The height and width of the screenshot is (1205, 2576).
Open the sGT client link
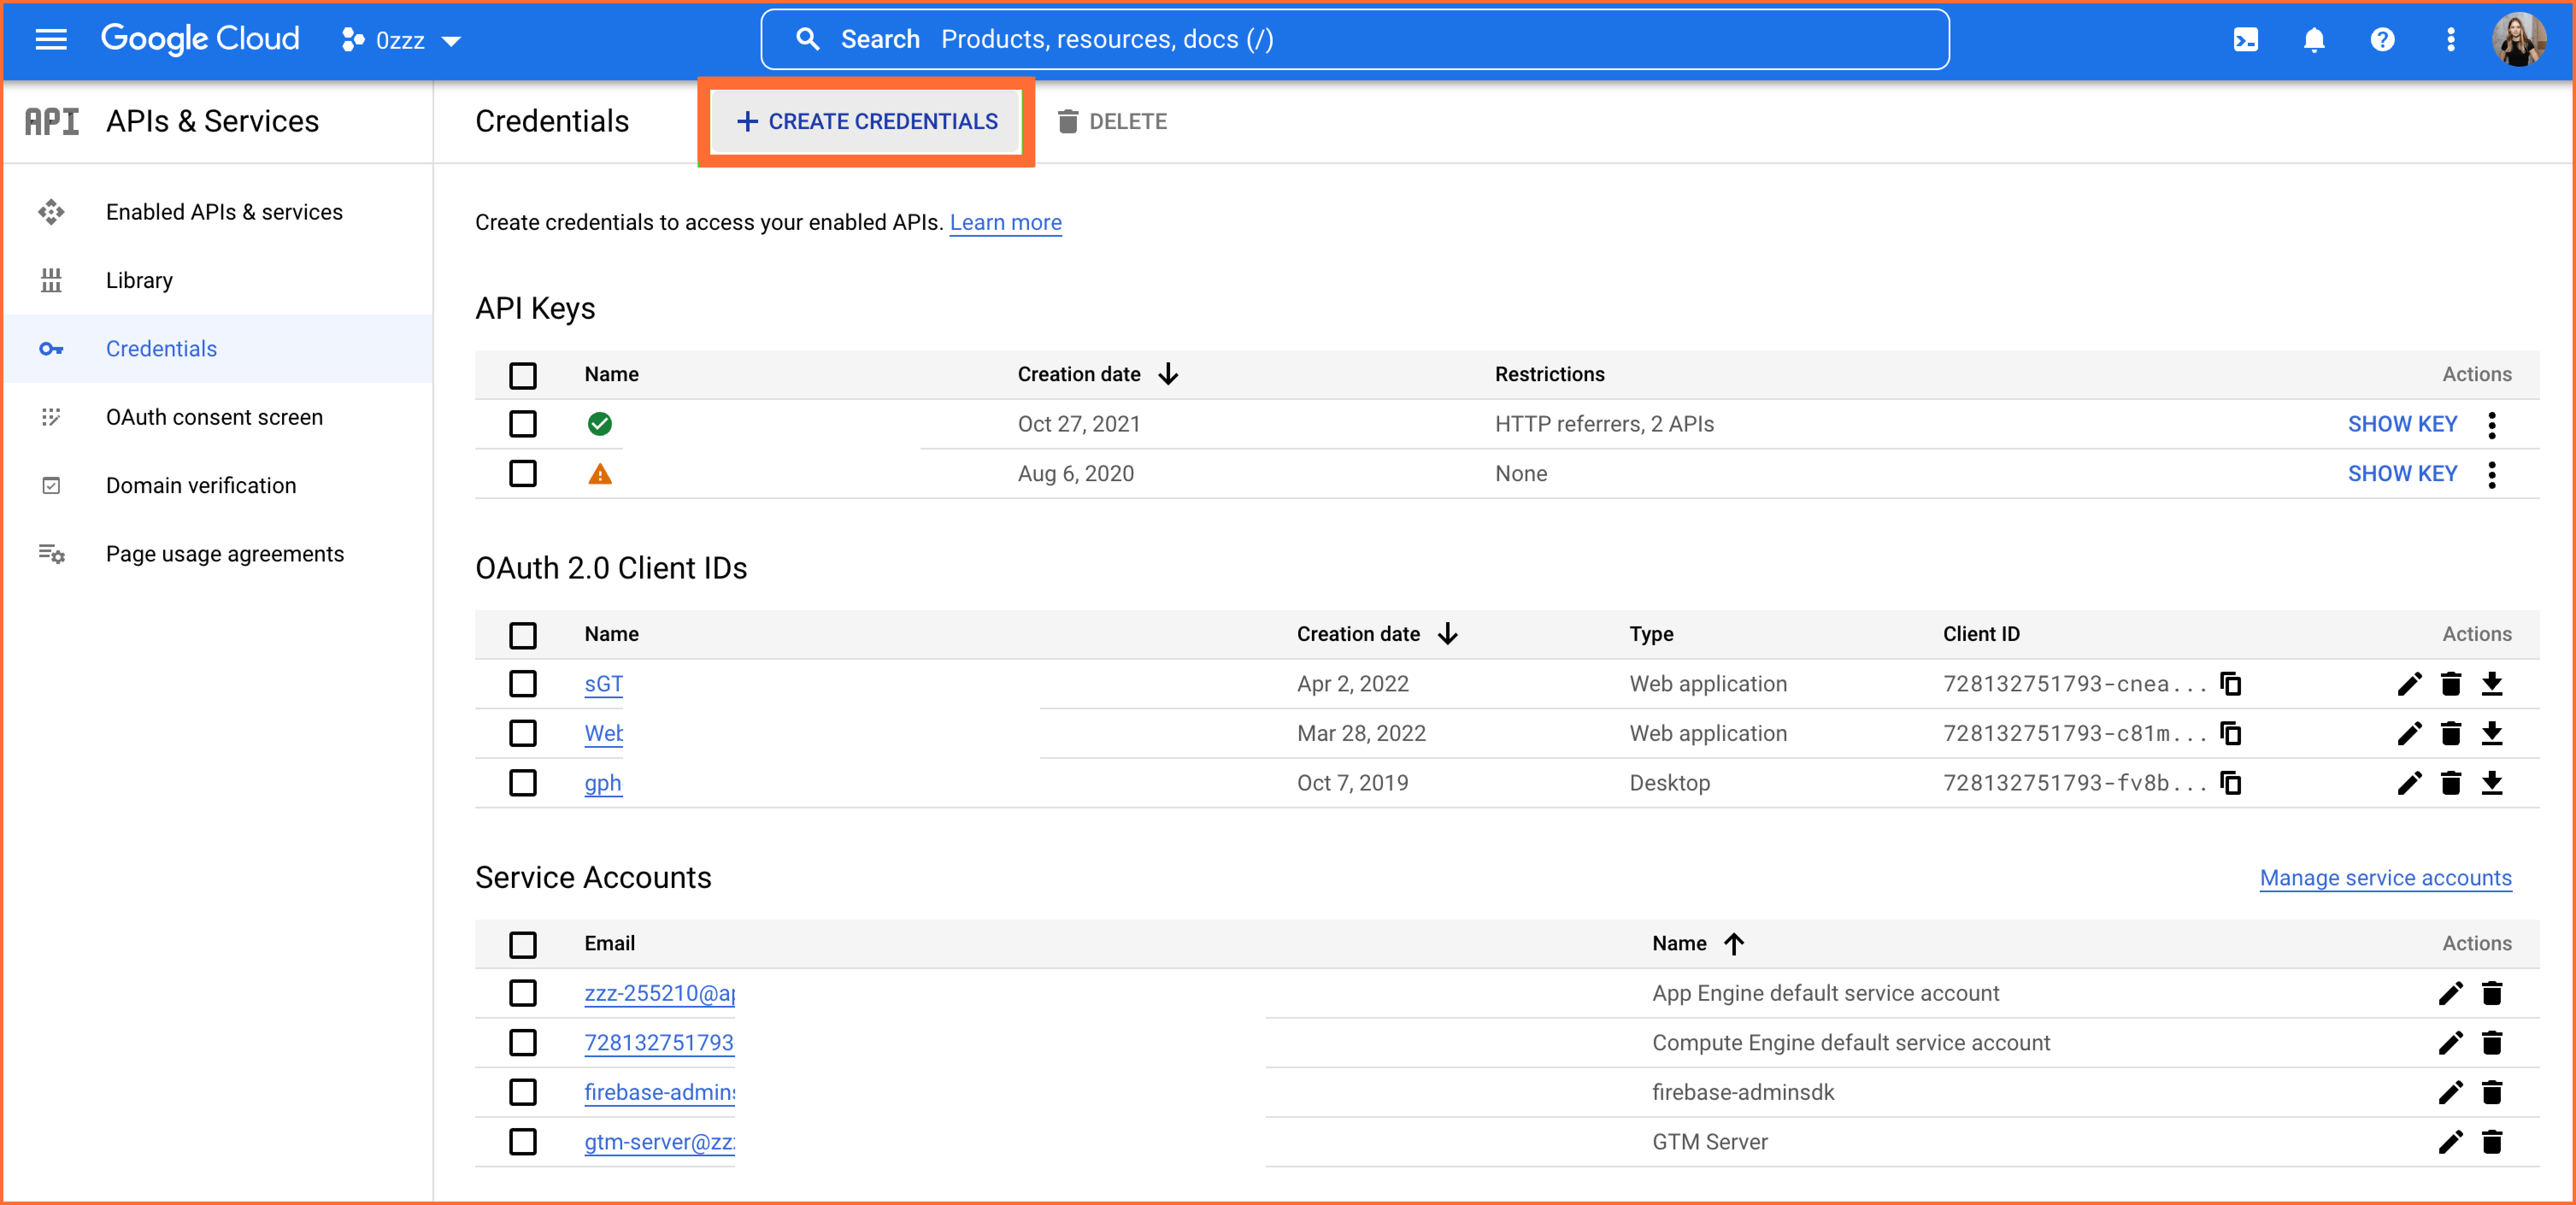tap(603, 684)
